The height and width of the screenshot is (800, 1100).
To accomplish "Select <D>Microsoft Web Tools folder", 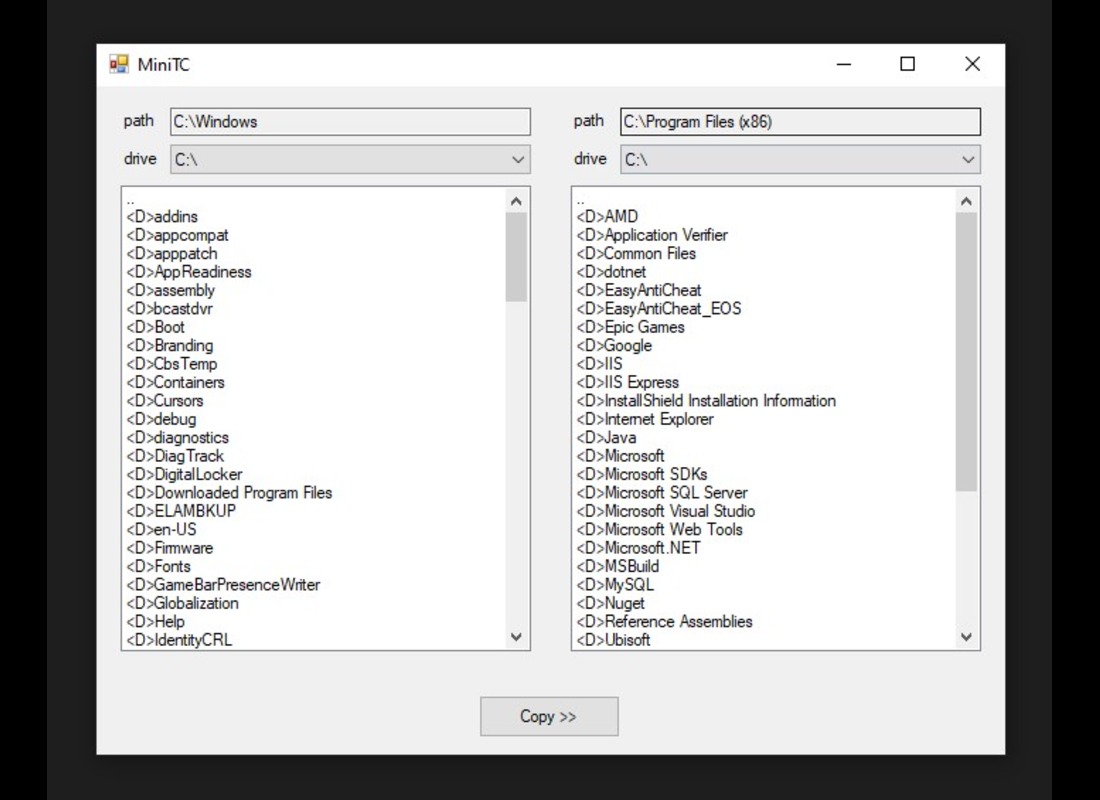I will tap(659, 529).
